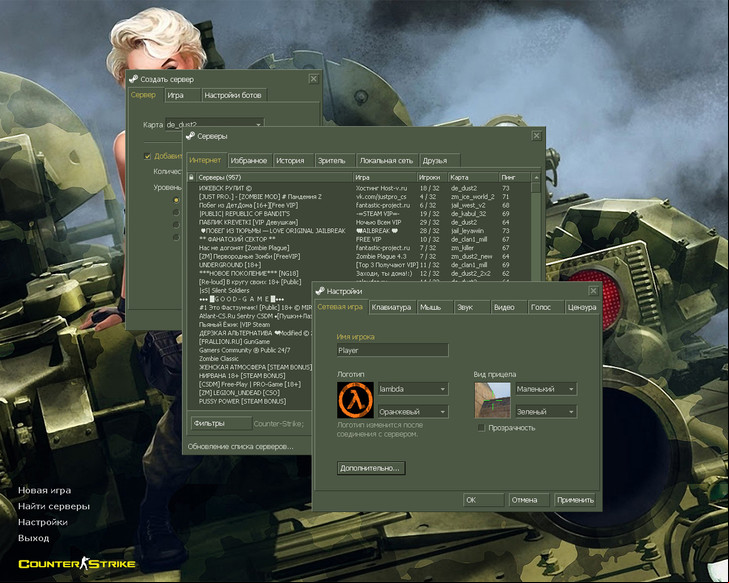Image resolution: width=729 pixels, height=583 pixels.
Task: Open the Друзья tab
Action: click(x=439, y=160)
